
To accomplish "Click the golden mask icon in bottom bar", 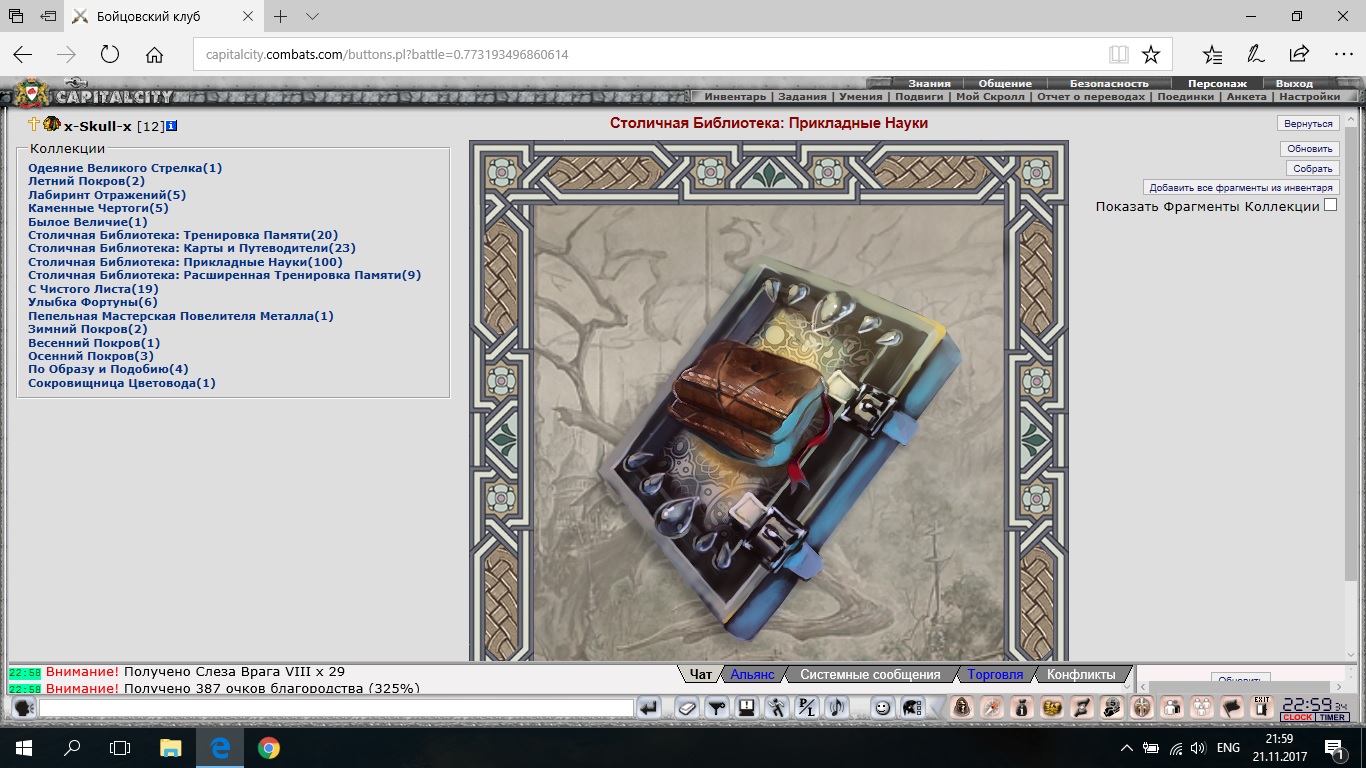I will (1051, 708).
